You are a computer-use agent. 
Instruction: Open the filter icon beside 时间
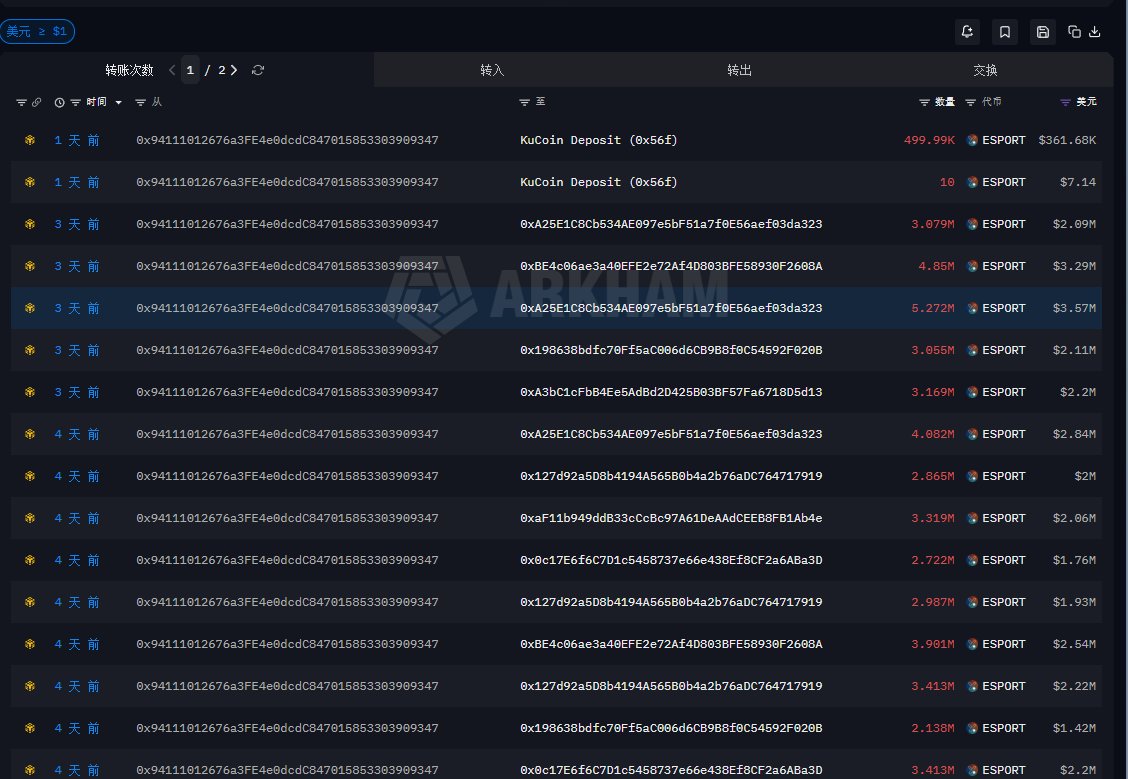pos(76,102)
